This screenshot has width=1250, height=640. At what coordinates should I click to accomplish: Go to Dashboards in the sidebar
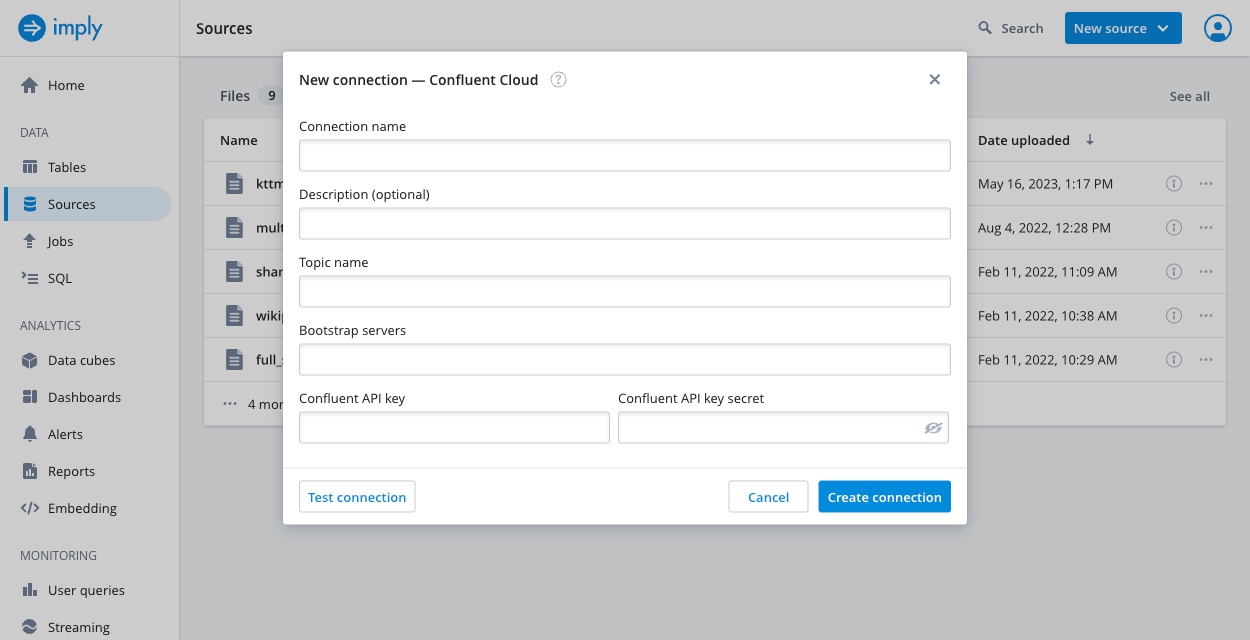[x=84, y=397]
